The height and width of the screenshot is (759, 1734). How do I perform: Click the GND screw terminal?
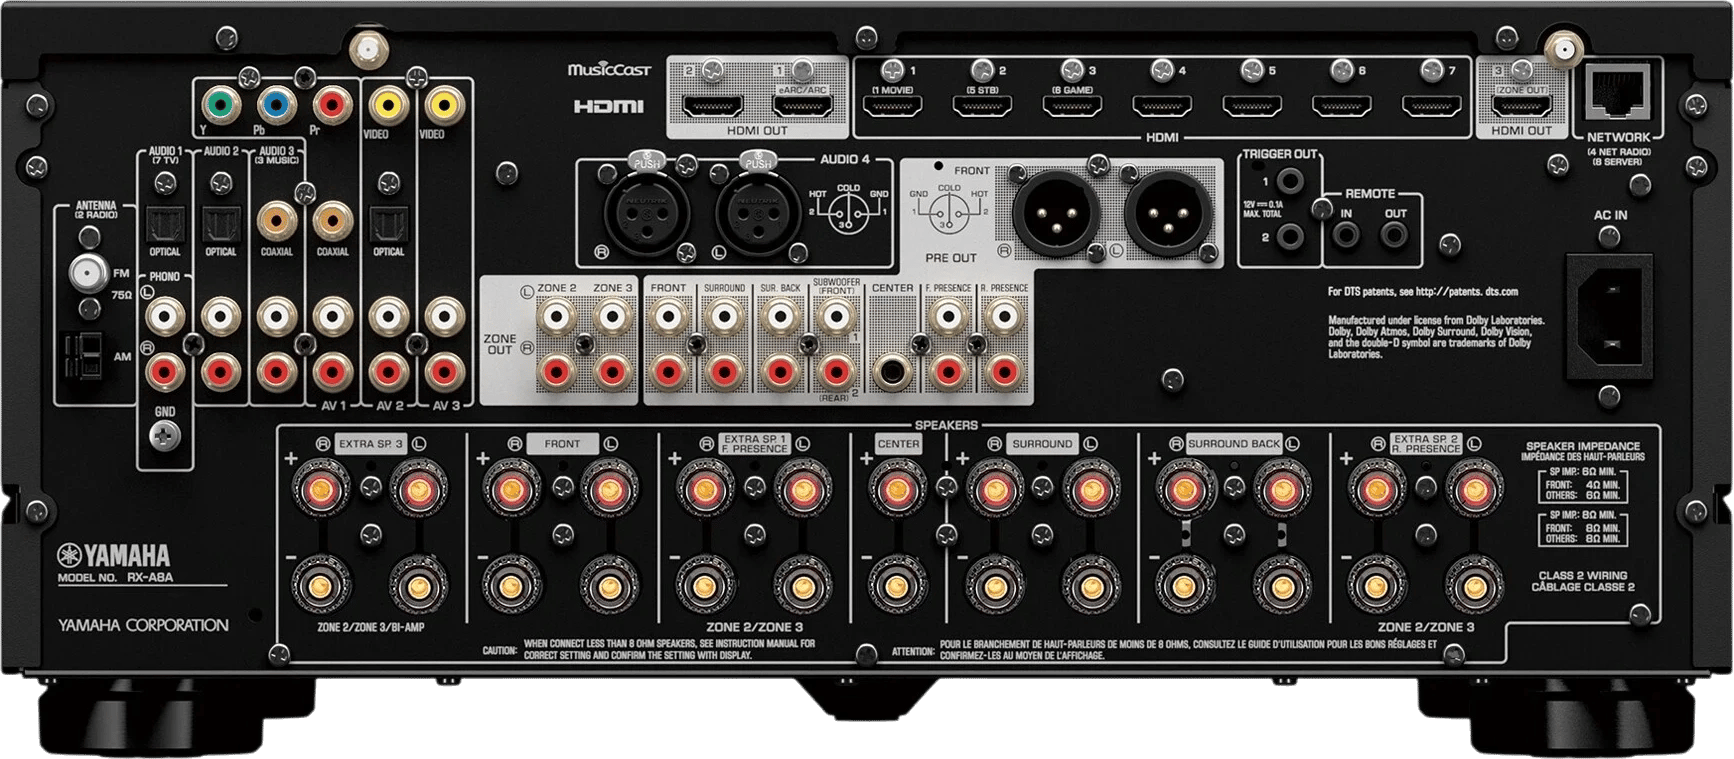[165, 435]
